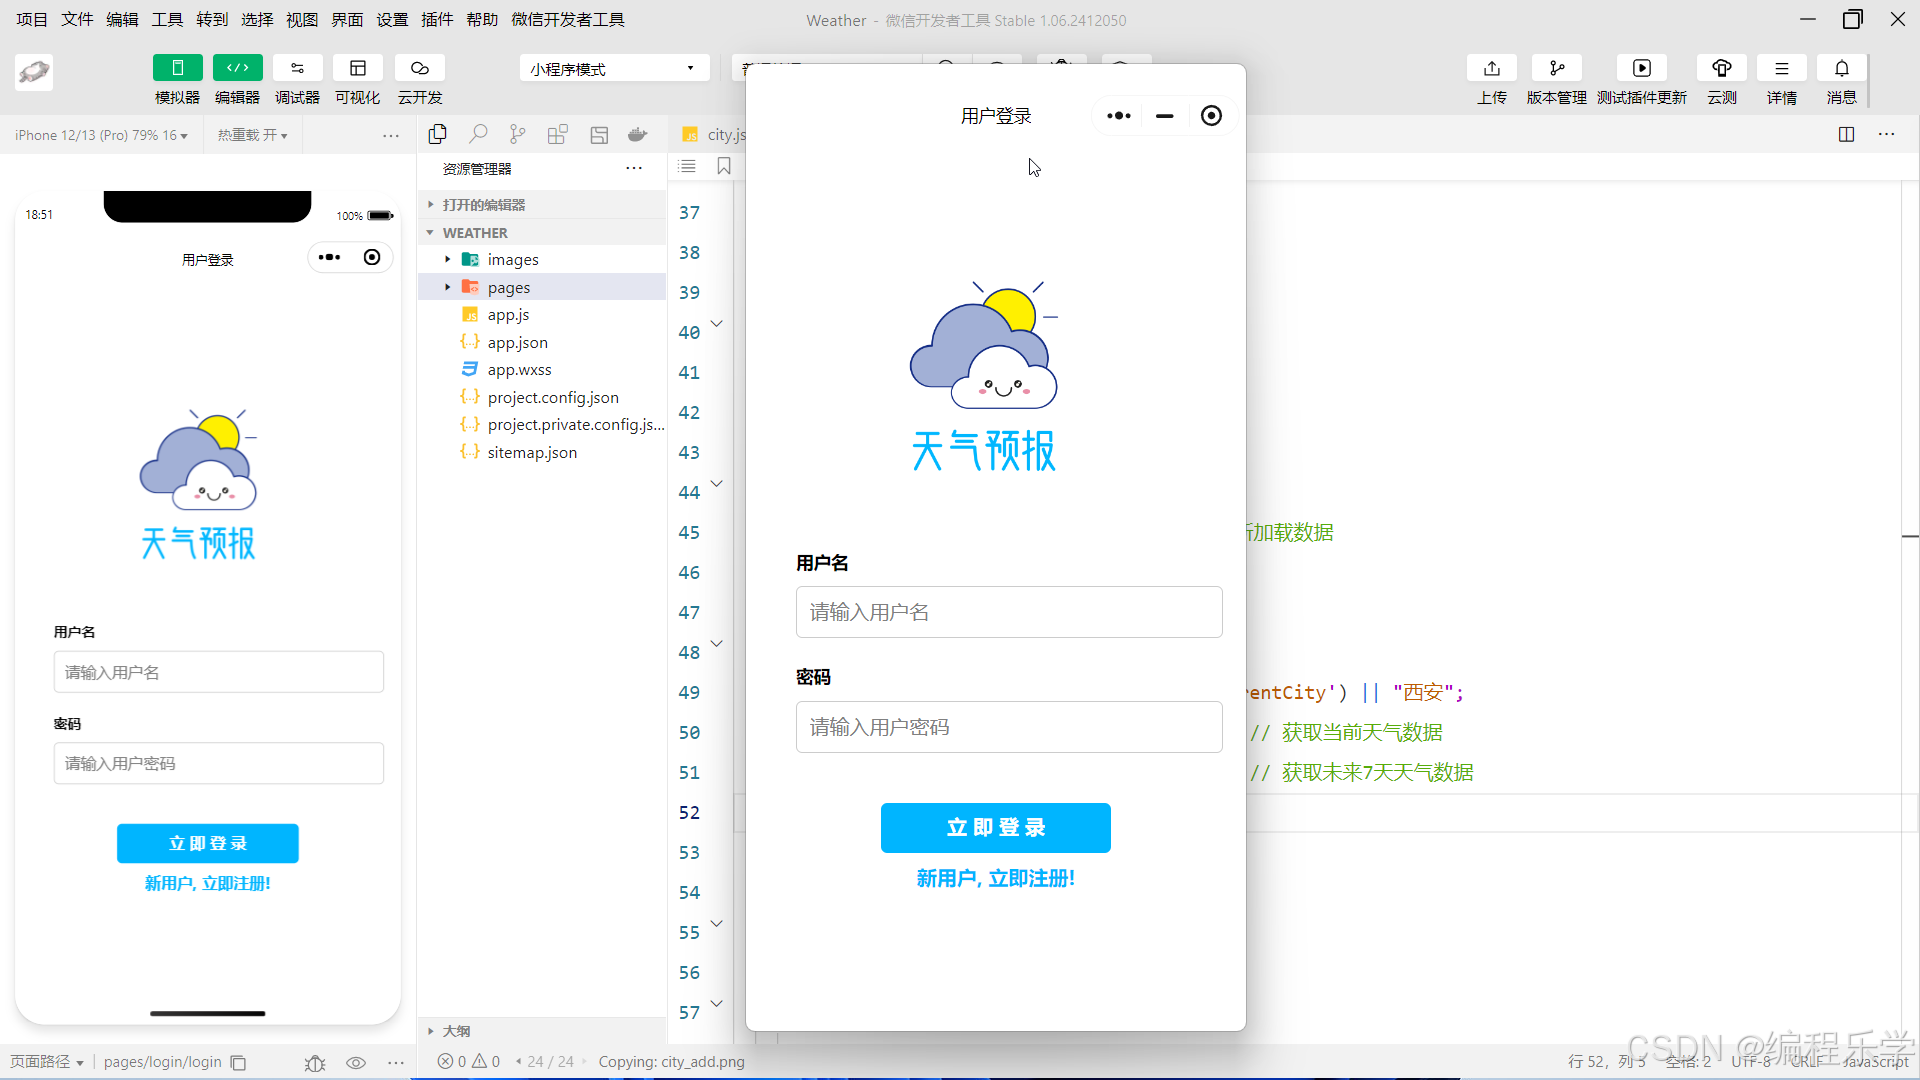Open the source control branch icon
Image resolution: width=1920 pixels, height=1080 pixels.
point(517,134)
